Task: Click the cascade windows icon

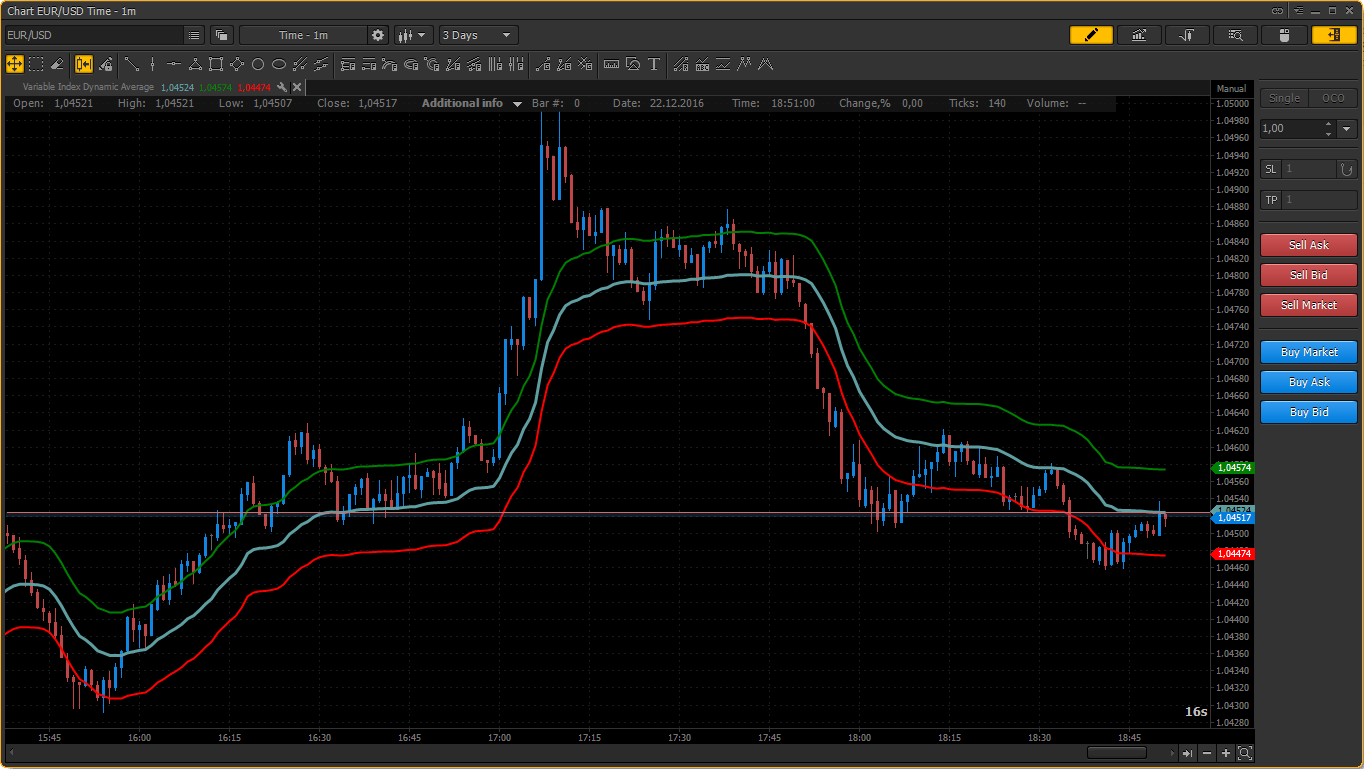Action: point(221,35)
